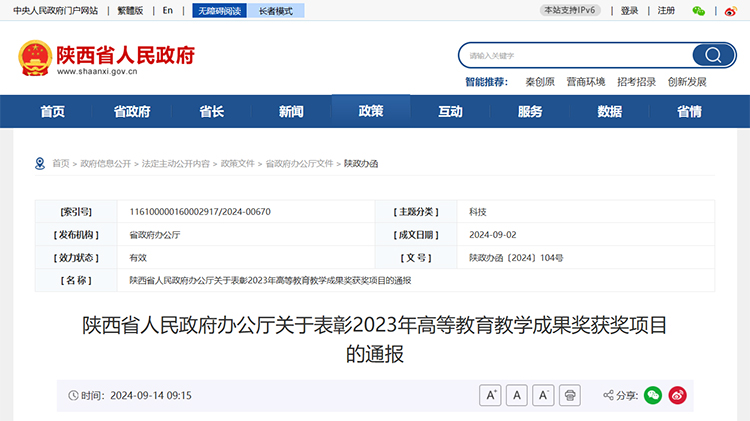The width and height of the screenshot is (750, 421).
Task: Open the 省政府 navigation tab
Action: click(x=132, y=111)
